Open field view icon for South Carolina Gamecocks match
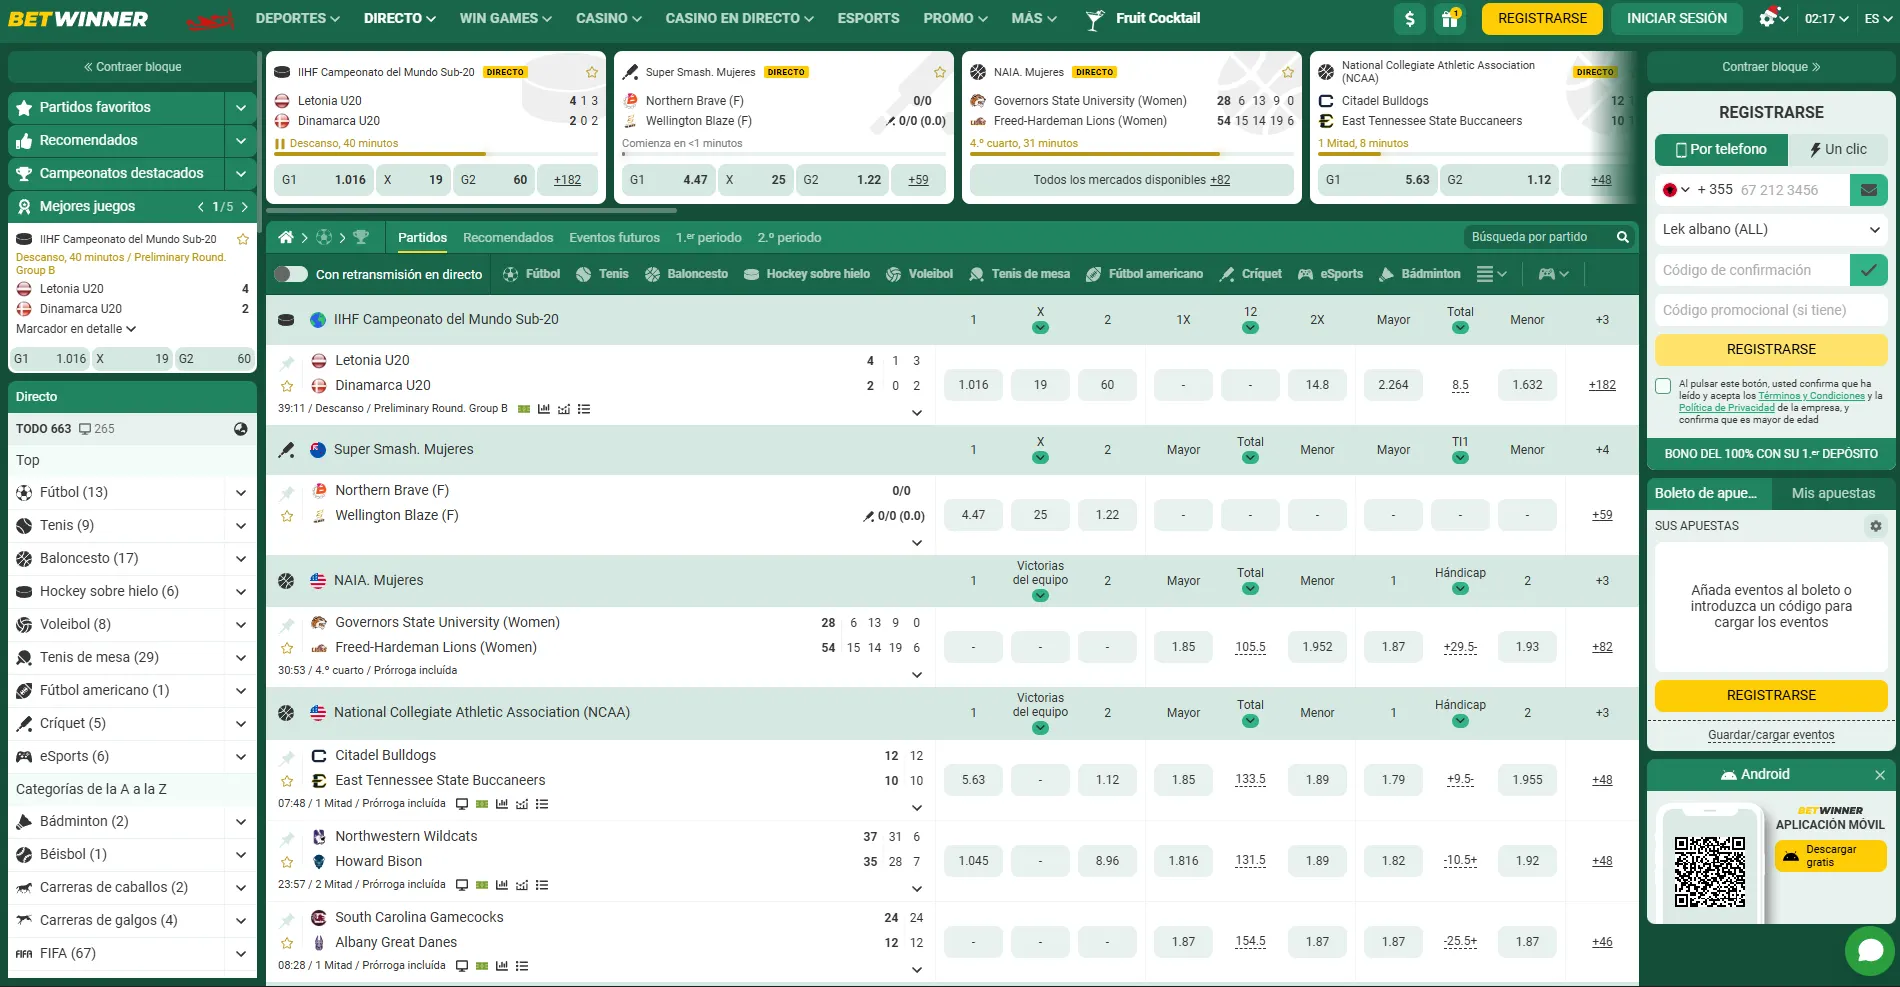This screenshot has height=987, width=1900. tap(482, 966)
